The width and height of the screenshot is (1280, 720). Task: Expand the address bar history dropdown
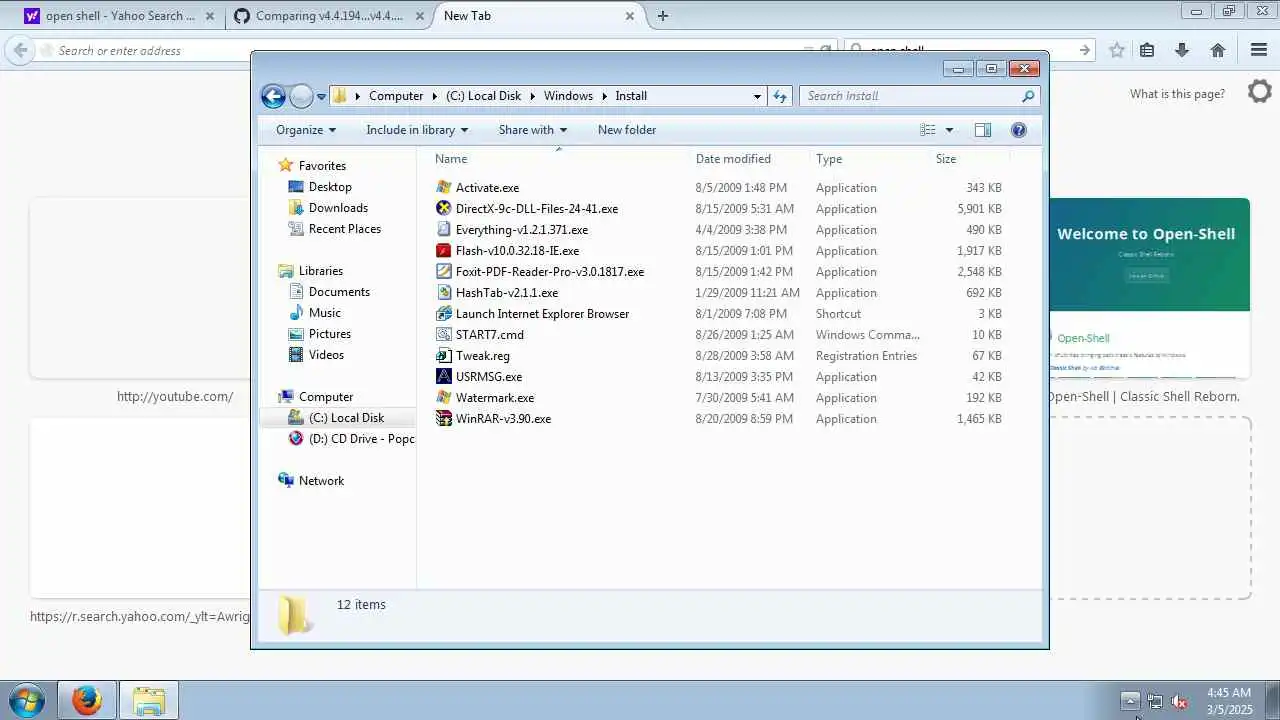(x=757, y=96)
